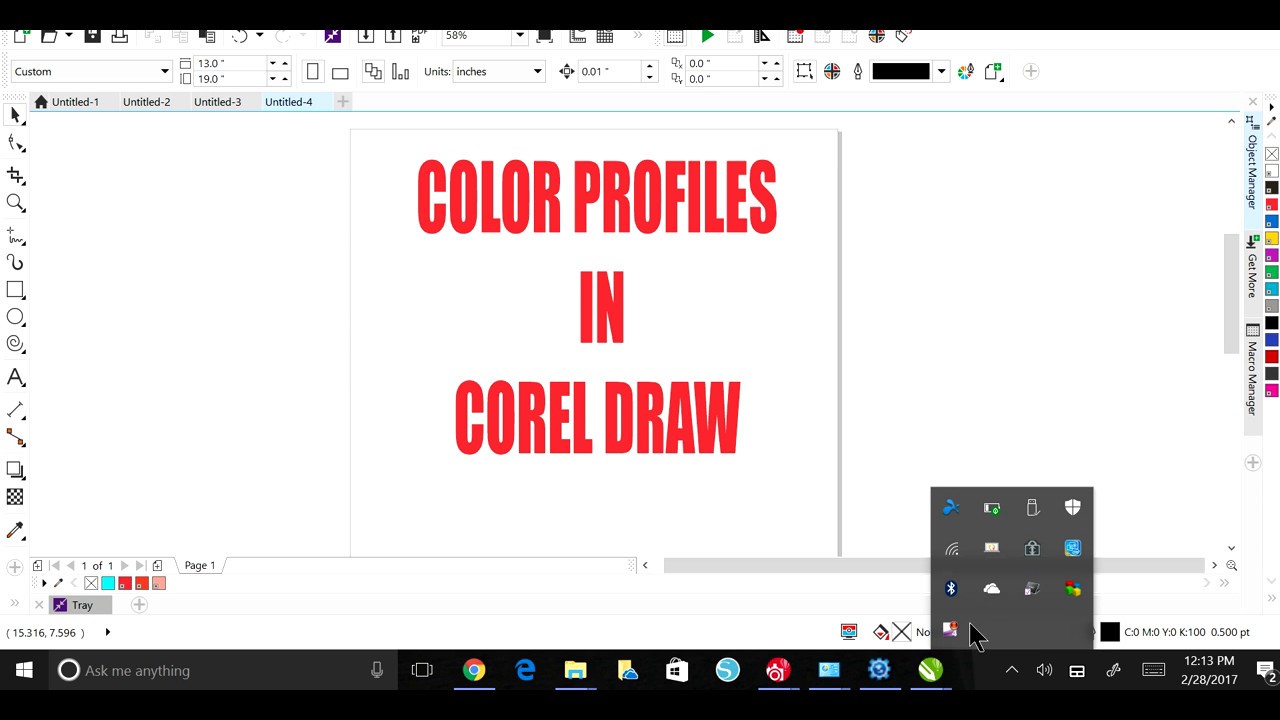Set page to Landscape orientation
This screenshot has width=1280, height=720.
tap(340, 72)
